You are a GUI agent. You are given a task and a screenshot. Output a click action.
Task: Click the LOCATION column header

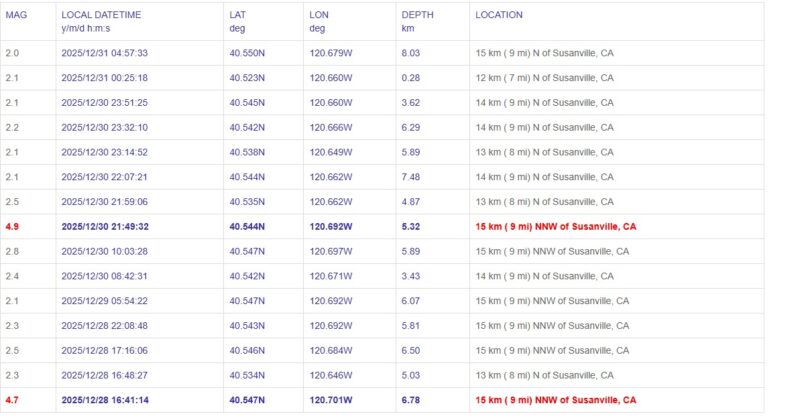(x=499, y=15)
